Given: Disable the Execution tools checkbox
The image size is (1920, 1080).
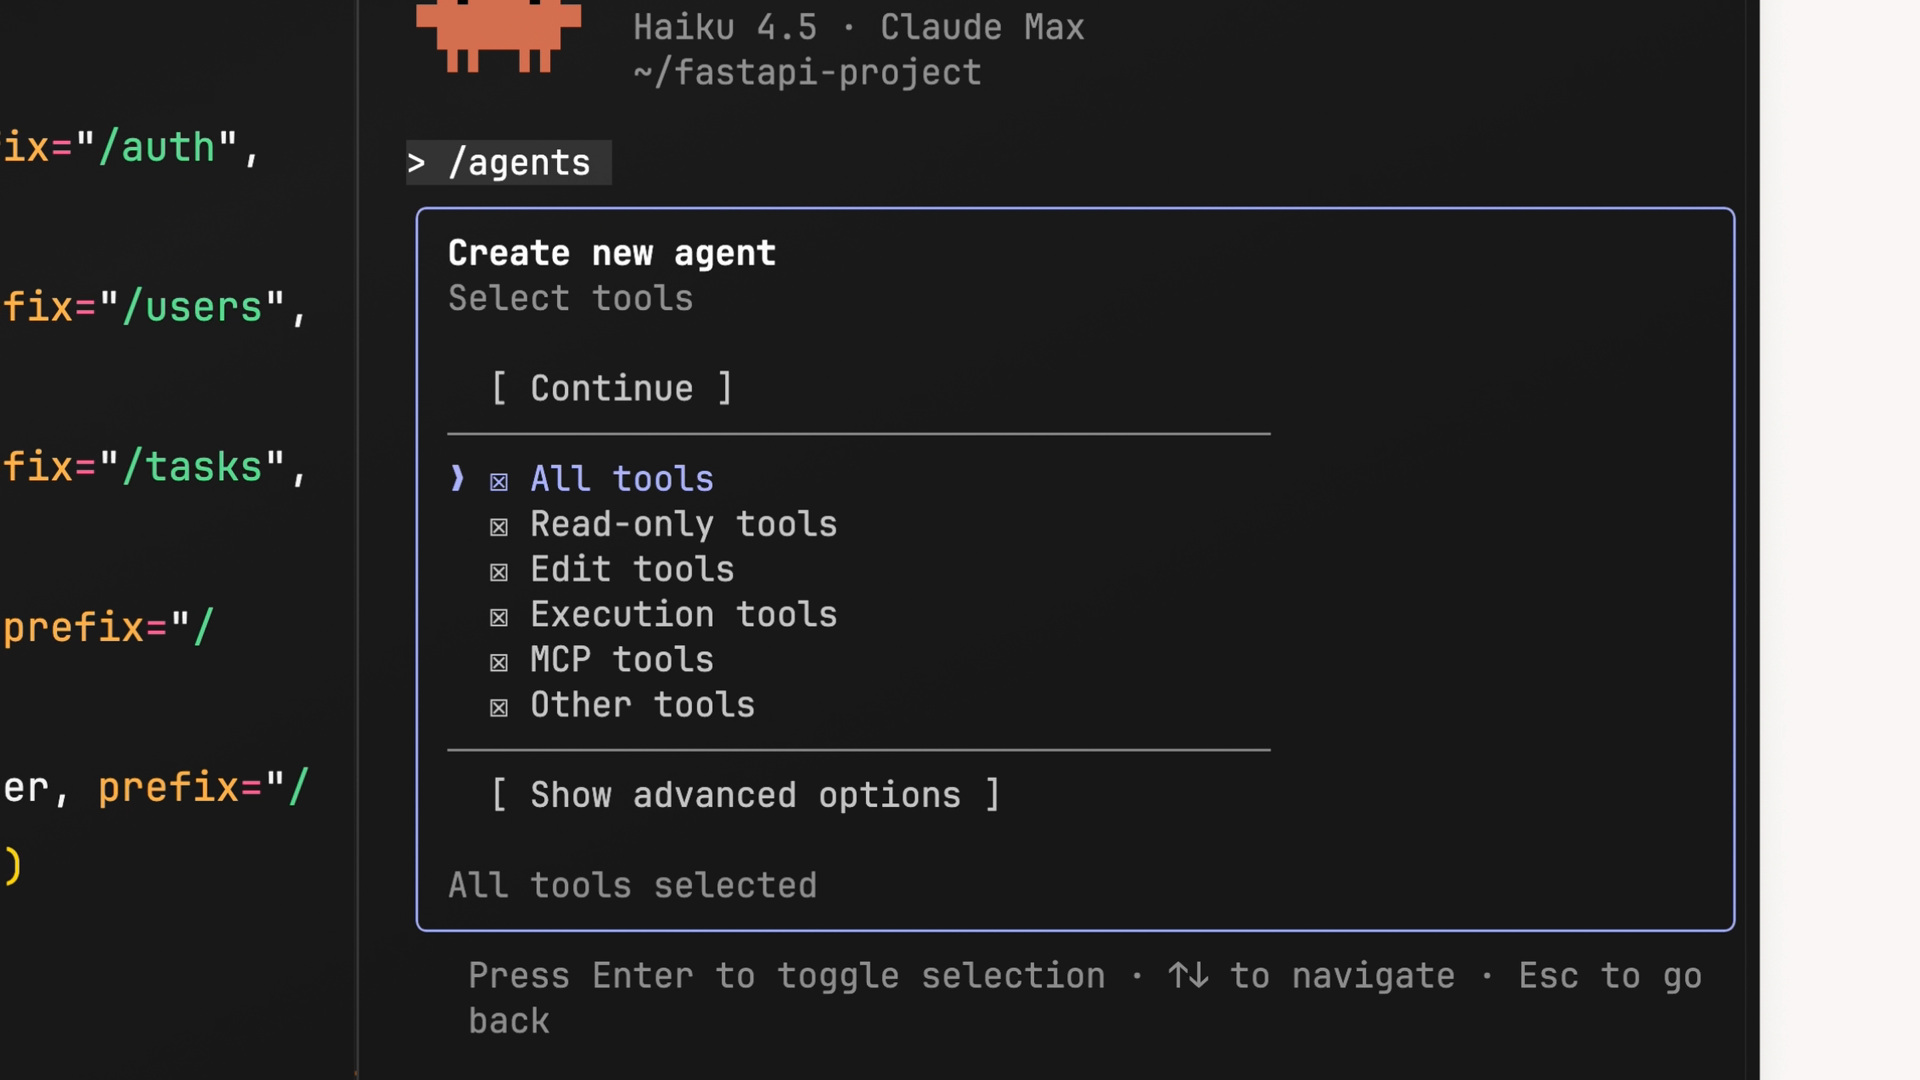Looking at the screenshot, I should pos(499,616).
